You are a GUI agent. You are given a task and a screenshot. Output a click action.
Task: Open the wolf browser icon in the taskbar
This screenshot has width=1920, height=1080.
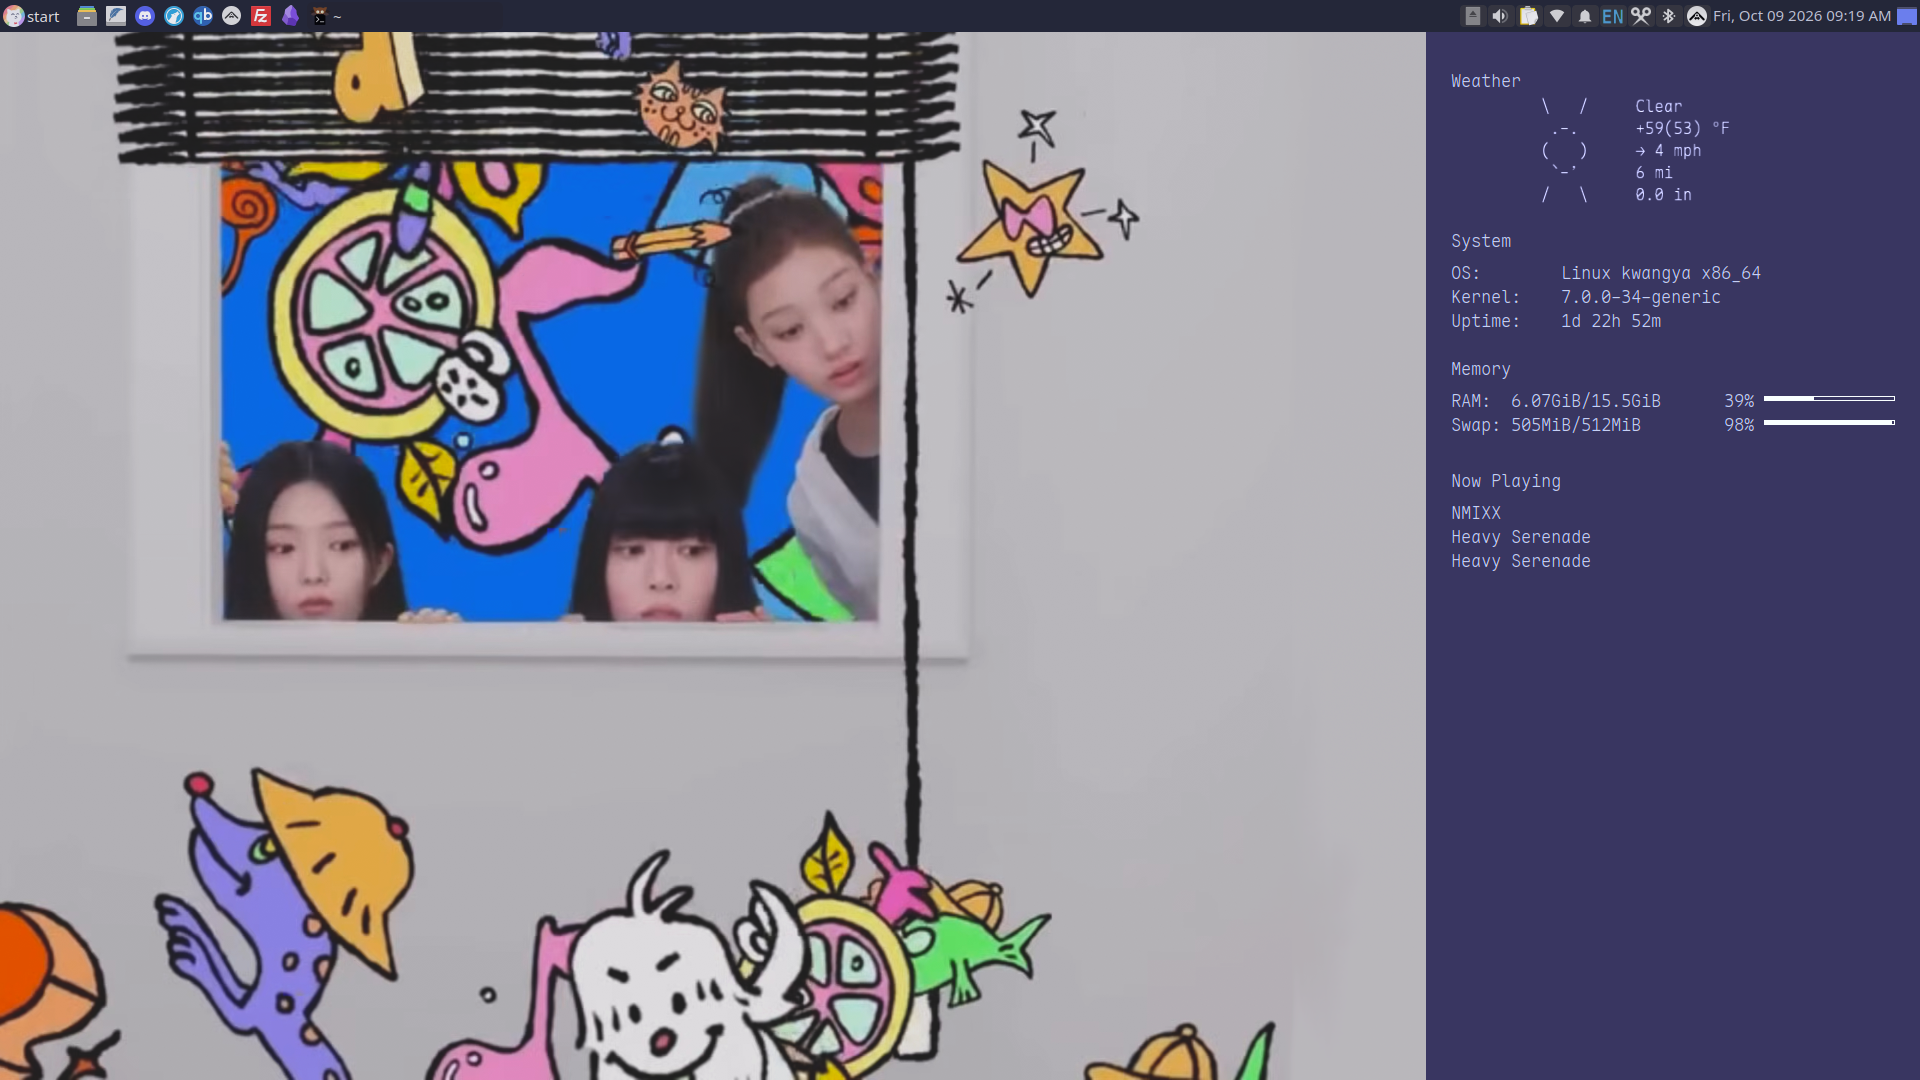[174, 16]
